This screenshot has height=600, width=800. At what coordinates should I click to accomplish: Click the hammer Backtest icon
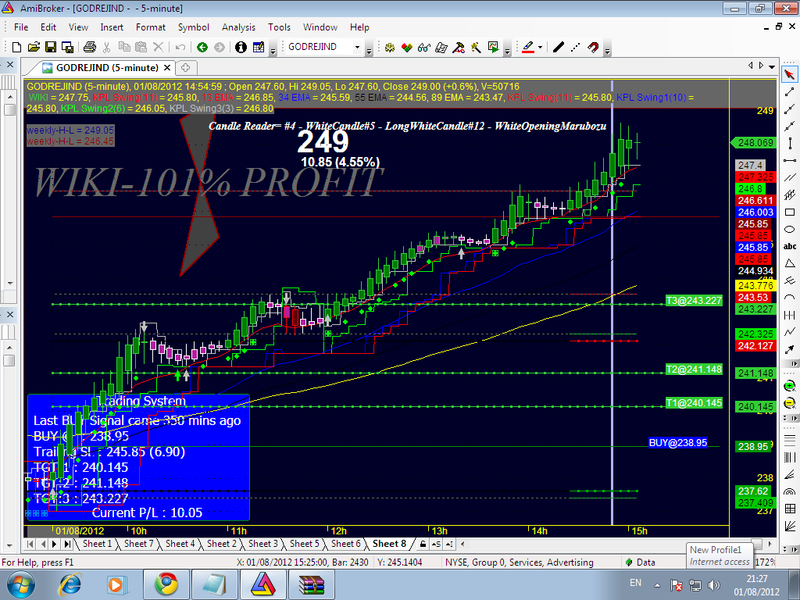coord(459,47)
